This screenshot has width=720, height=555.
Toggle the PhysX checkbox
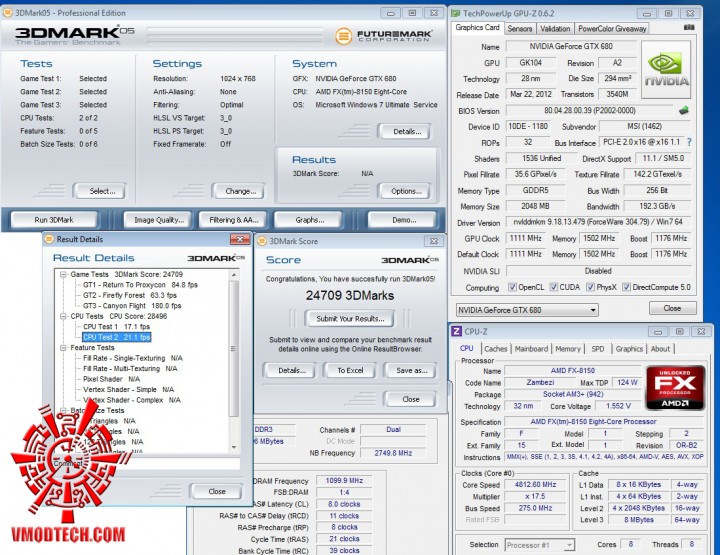591,287
